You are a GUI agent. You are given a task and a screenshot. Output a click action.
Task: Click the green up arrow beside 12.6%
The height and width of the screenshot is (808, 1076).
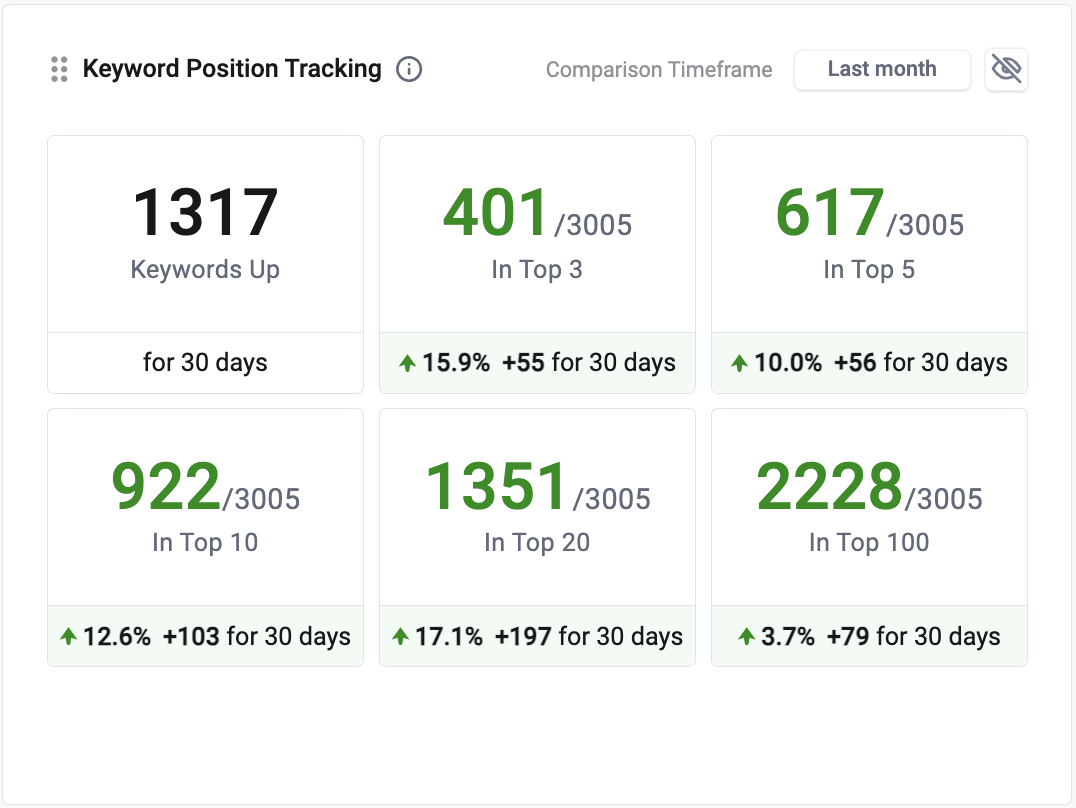tap(69, 636)
